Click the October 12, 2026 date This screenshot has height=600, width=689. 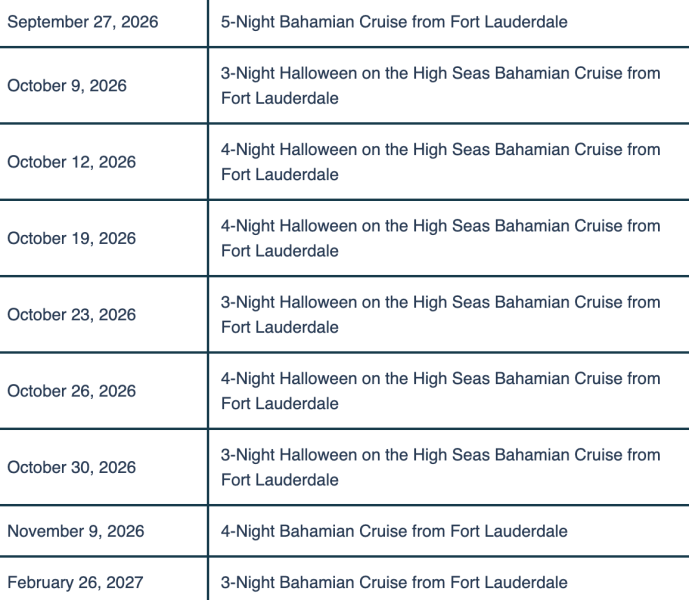pyautogui.click(x=71, y=162)
